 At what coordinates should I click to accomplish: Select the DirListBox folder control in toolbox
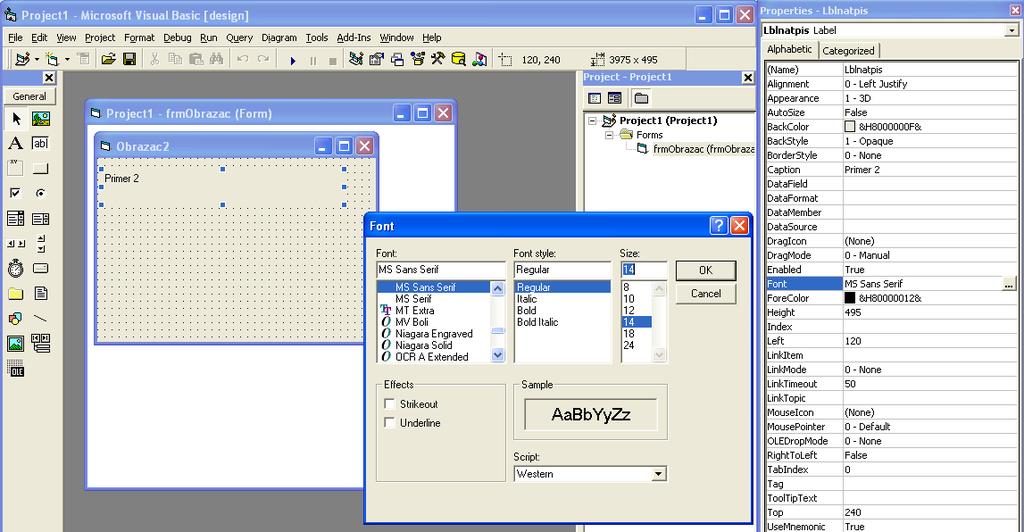(x=16, y=293)
